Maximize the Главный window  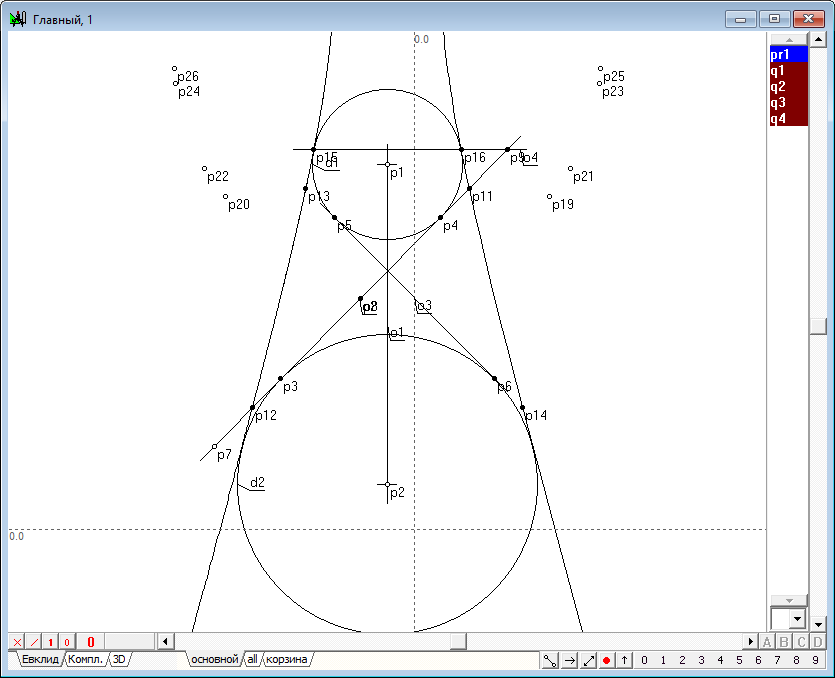(x=775, y=19)
